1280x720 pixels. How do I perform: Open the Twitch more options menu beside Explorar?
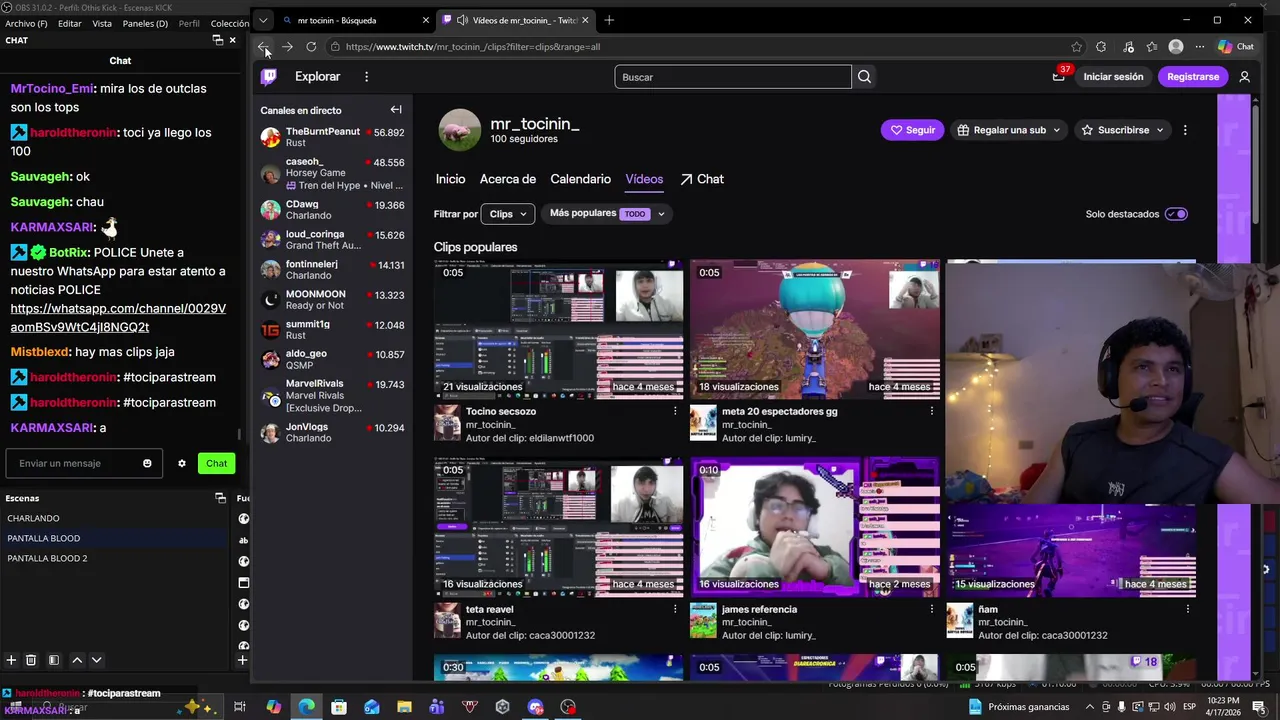pos(366,77)
